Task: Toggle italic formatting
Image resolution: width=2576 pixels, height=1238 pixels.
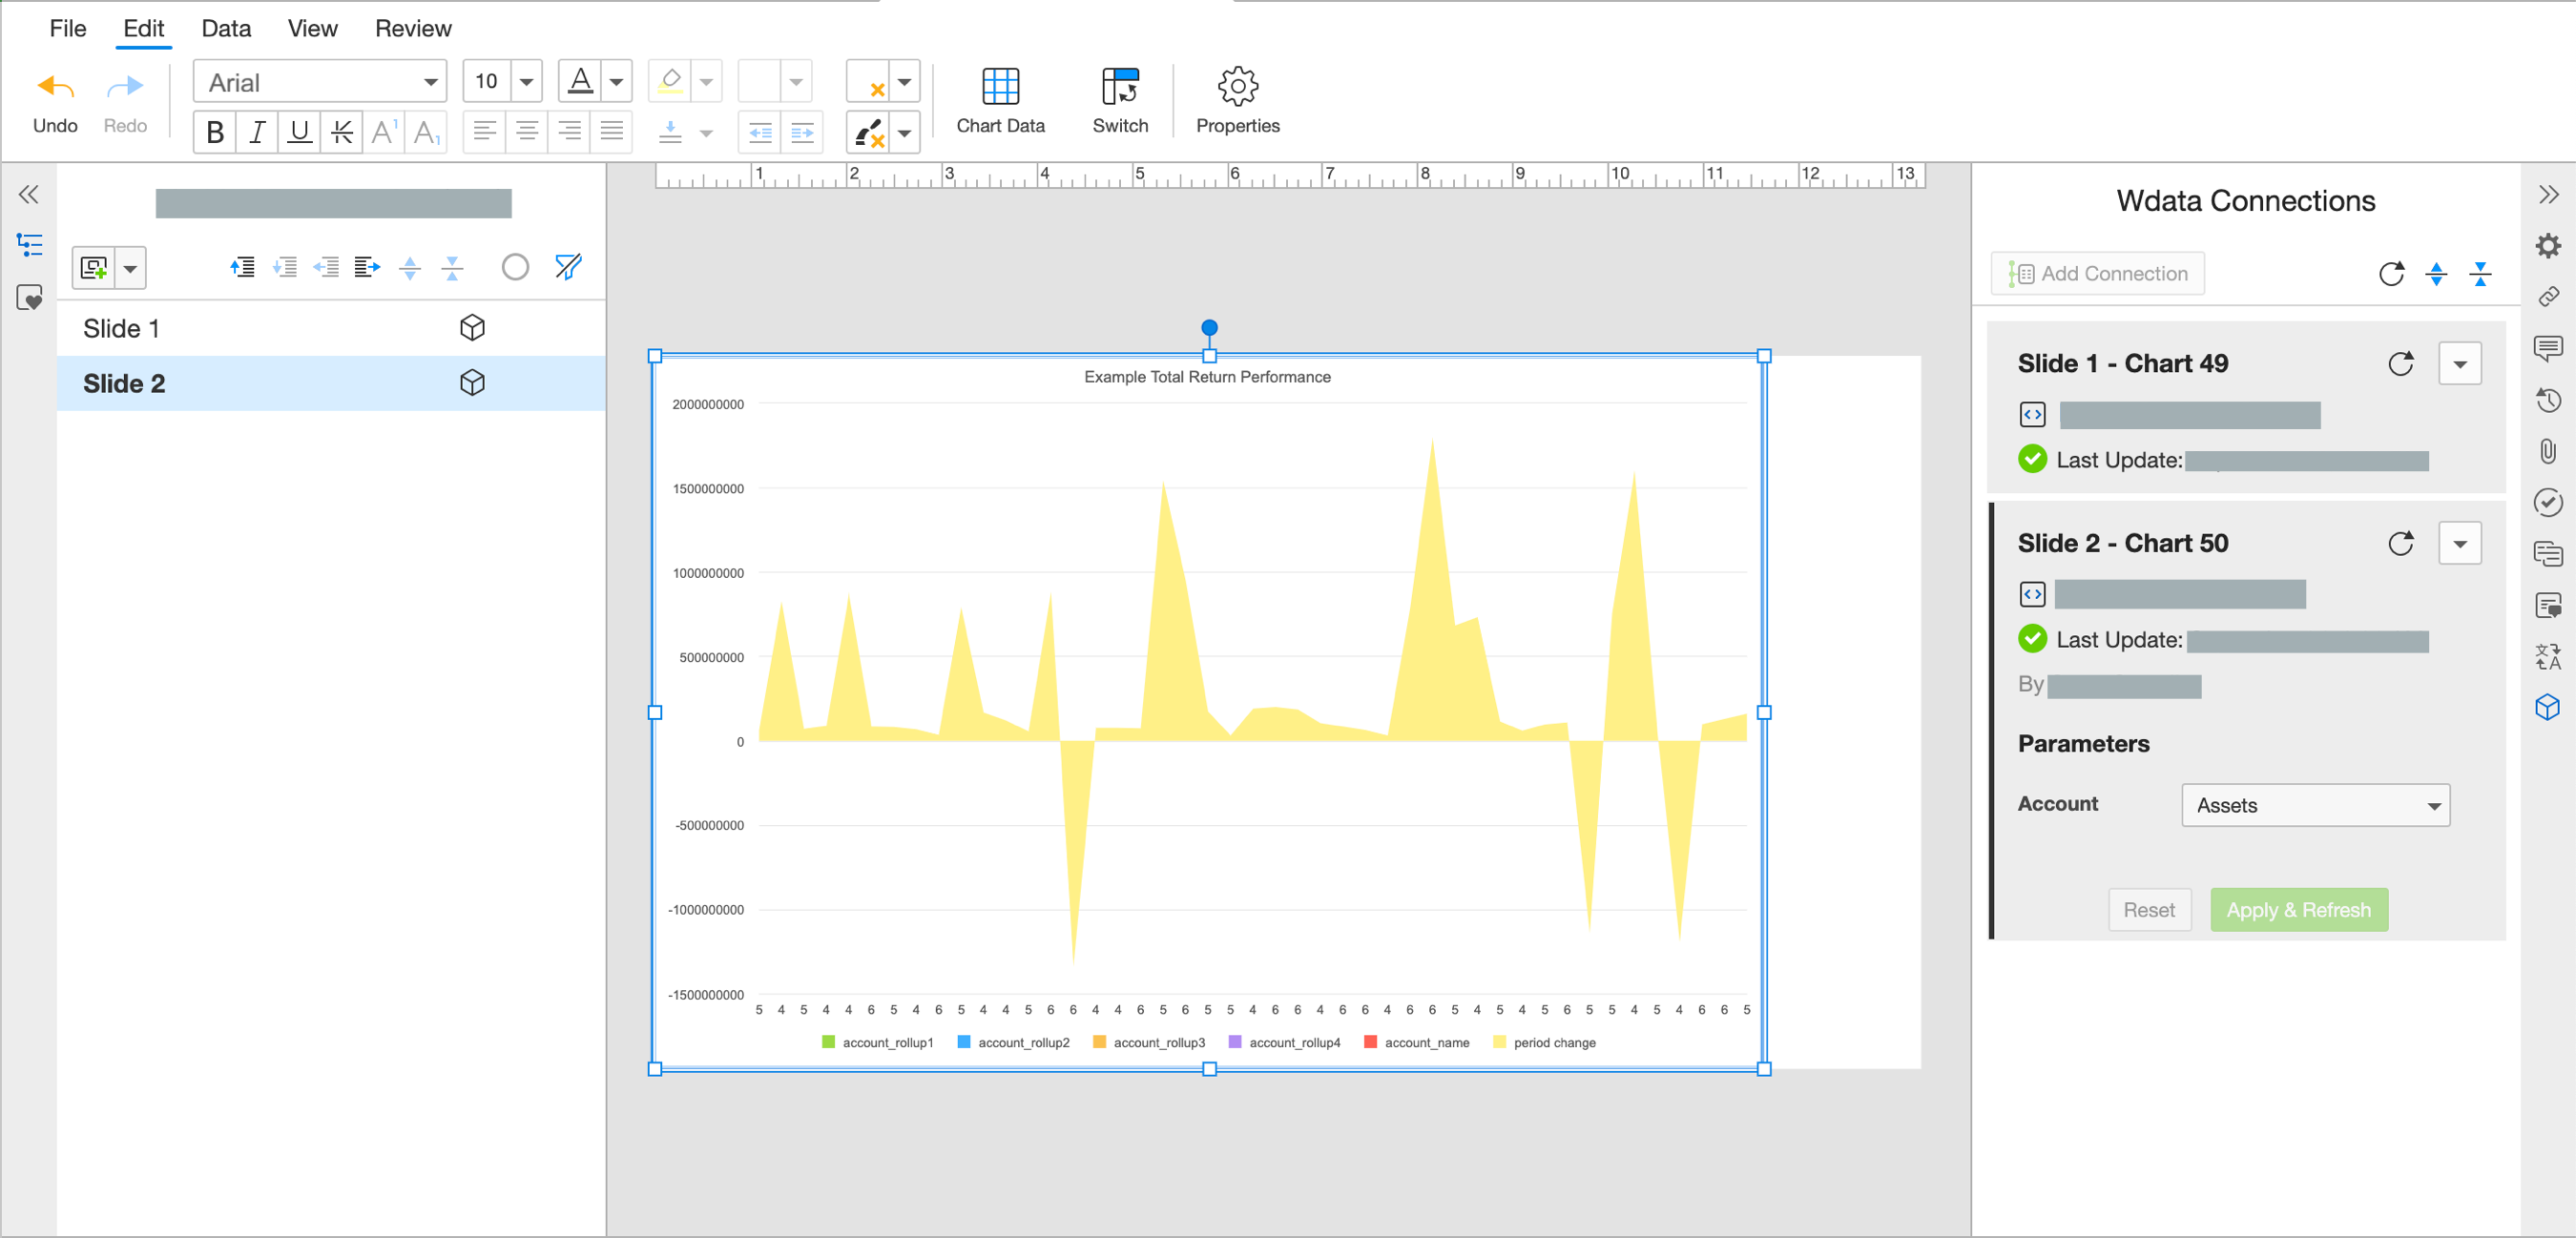Action: click(x=257, y=132)
